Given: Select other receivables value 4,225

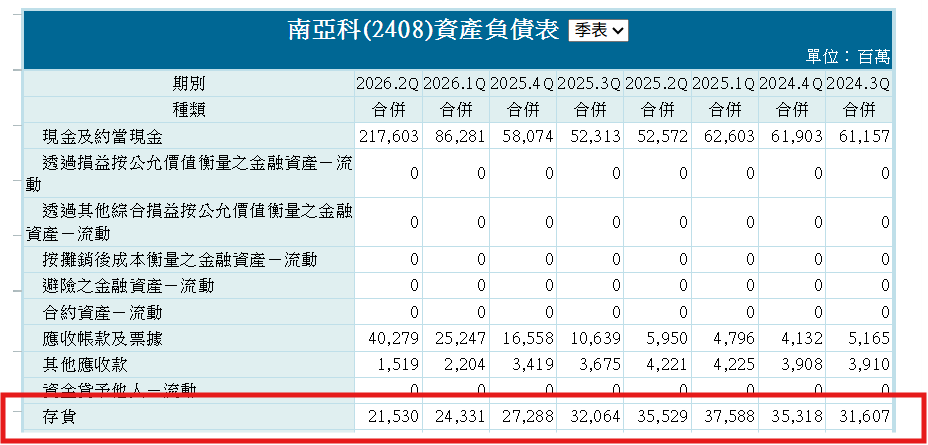Looking at the screenshot, I should coord(734,365).
